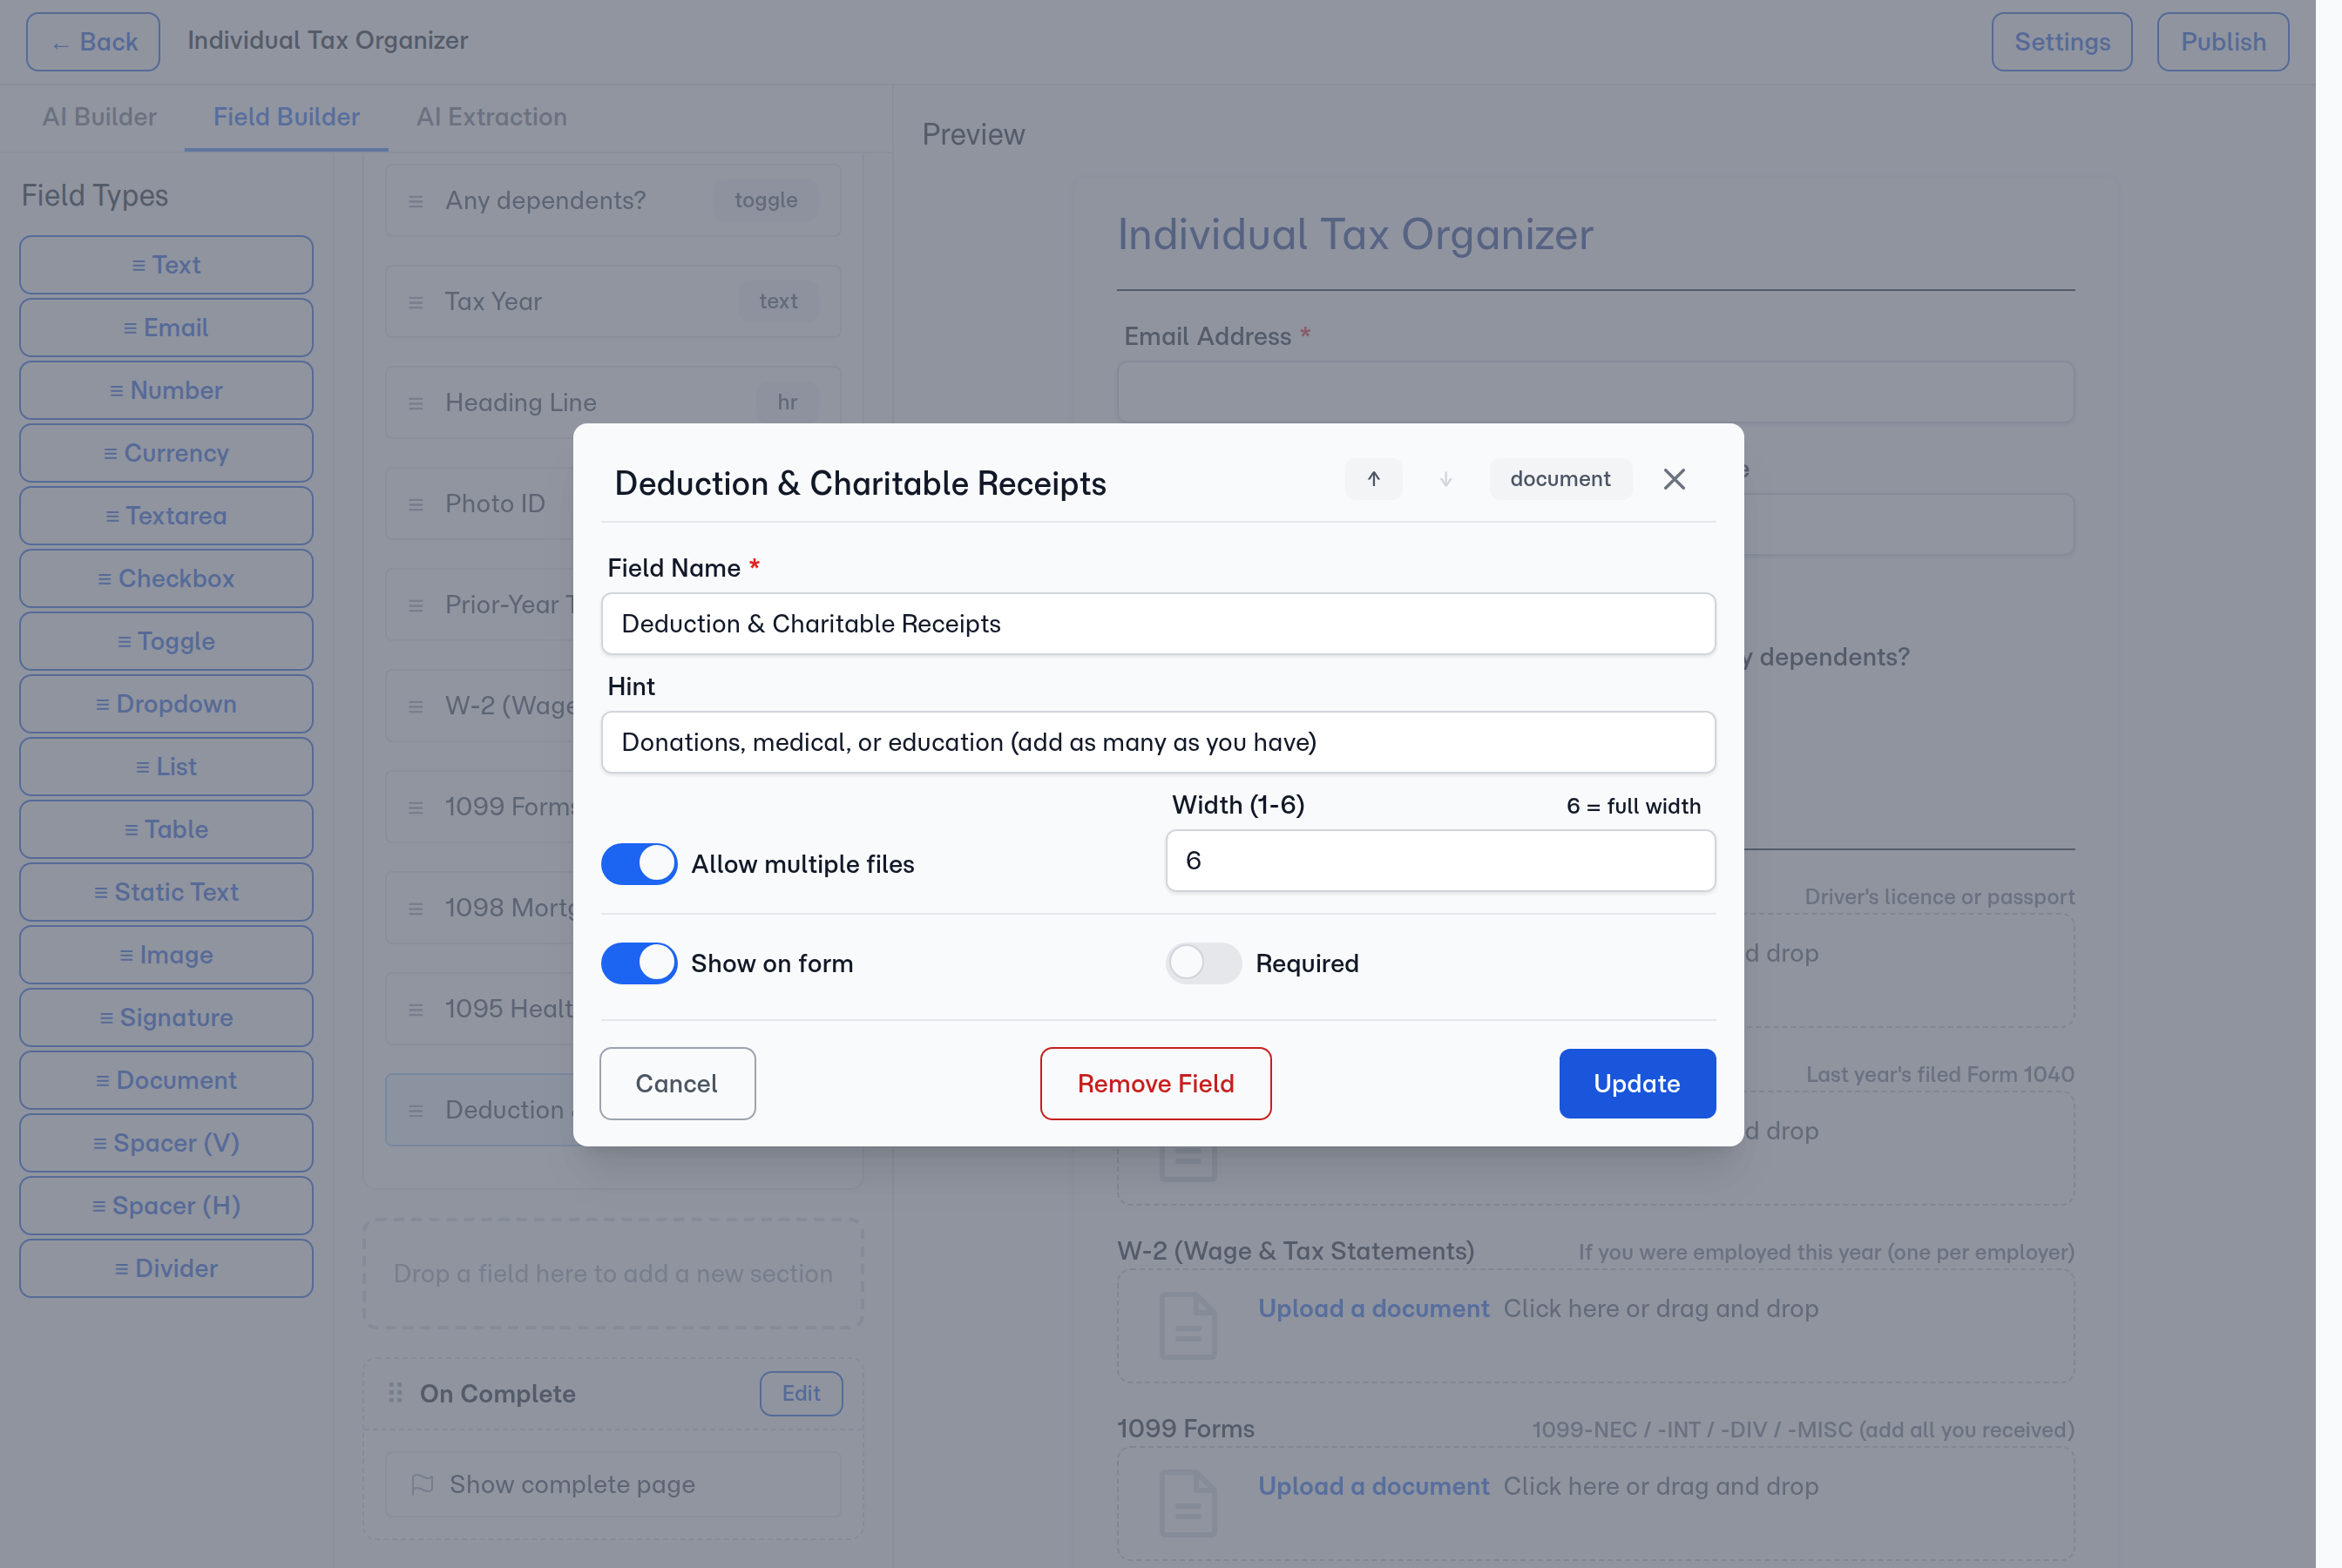Image resolution: width=2342 pixels, height=1568 pixels.
Task: Click drag handle of Heading Line field
Action: tap(415, 403)
